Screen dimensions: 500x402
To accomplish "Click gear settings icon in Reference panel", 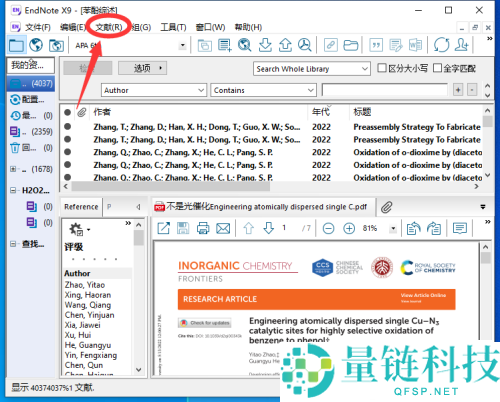I will (76, 229).
